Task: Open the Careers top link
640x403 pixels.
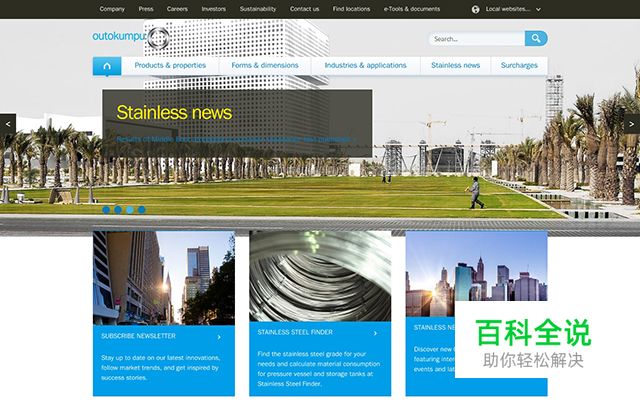Action: 177,9
